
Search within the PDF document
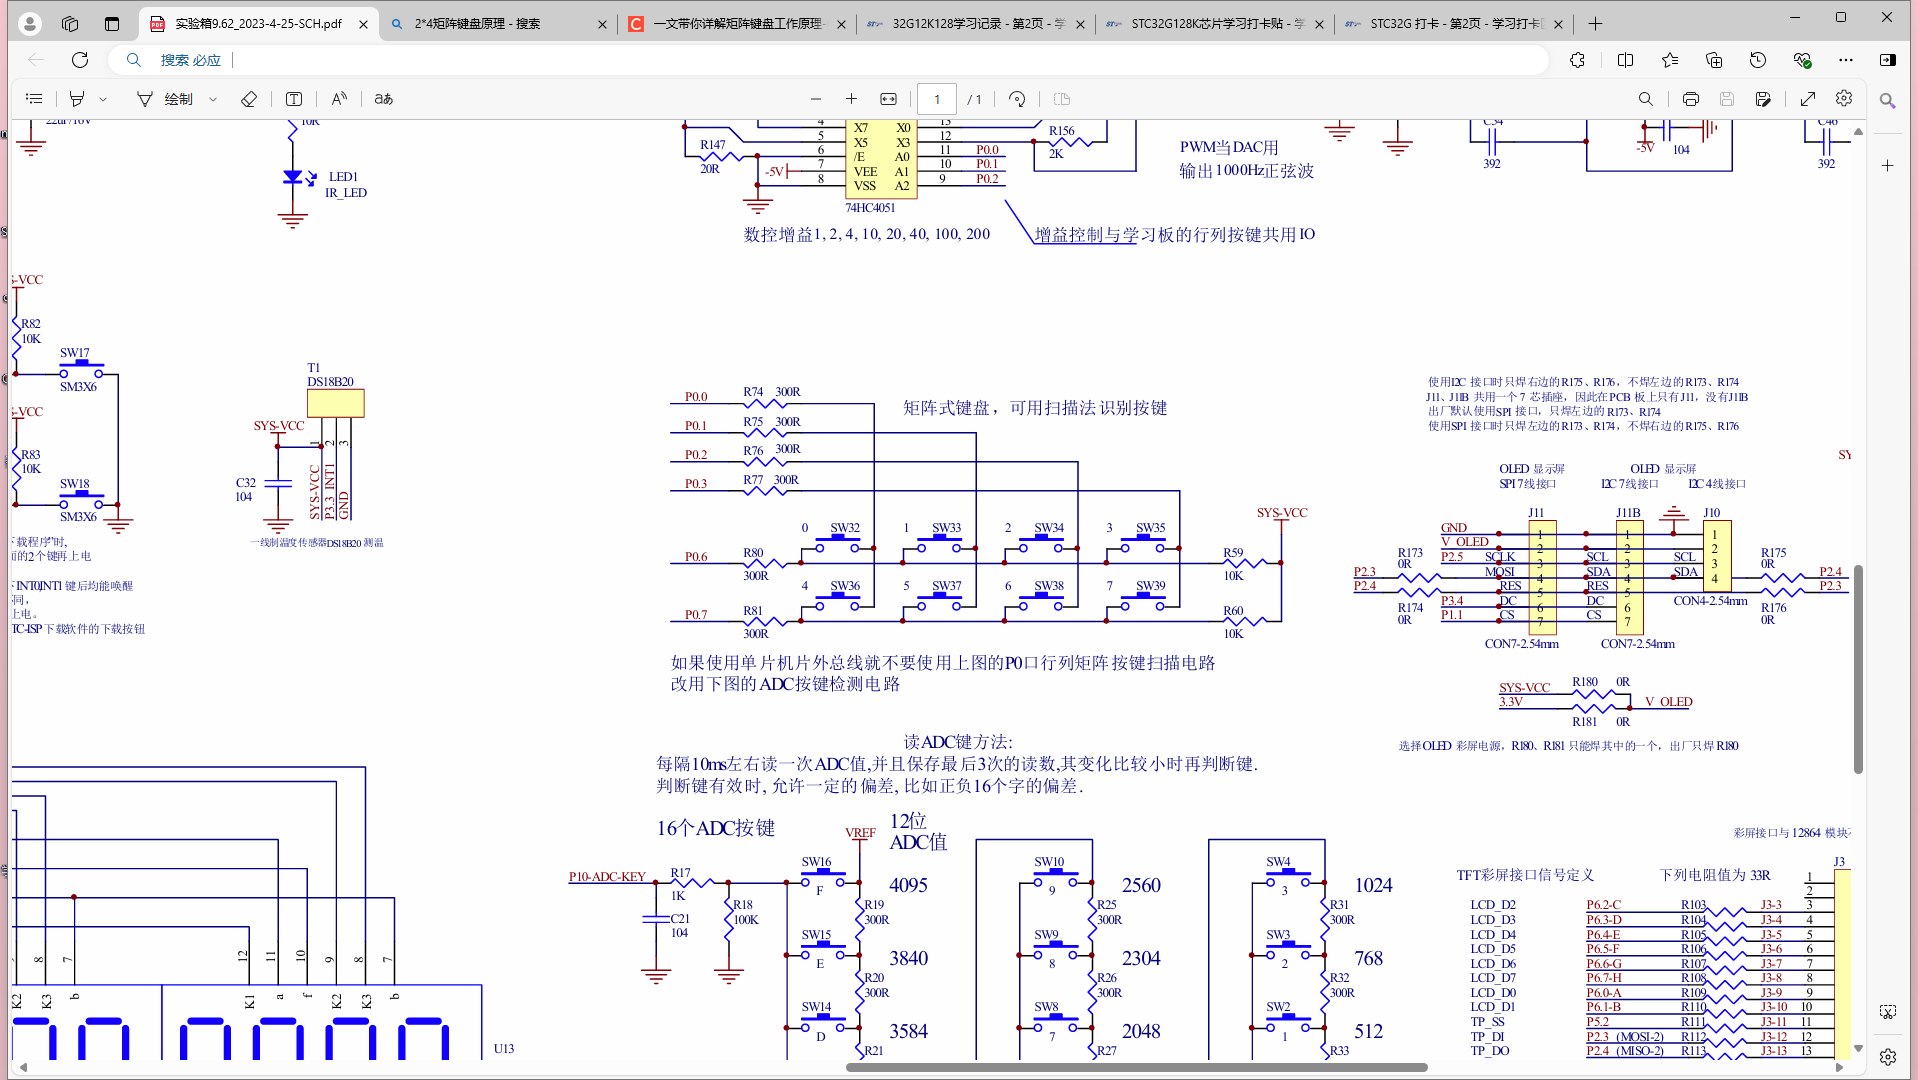click(1645, 99)
